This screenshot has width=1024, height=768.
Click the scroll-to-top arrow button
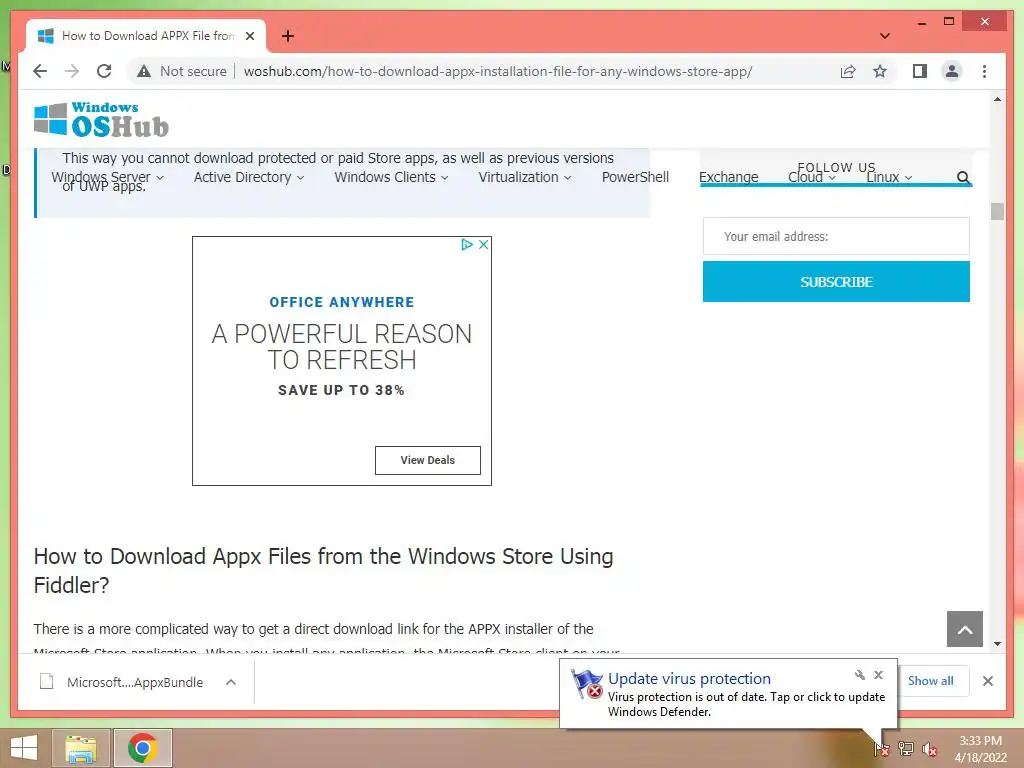pyautogui.click(x=965, y=629)
